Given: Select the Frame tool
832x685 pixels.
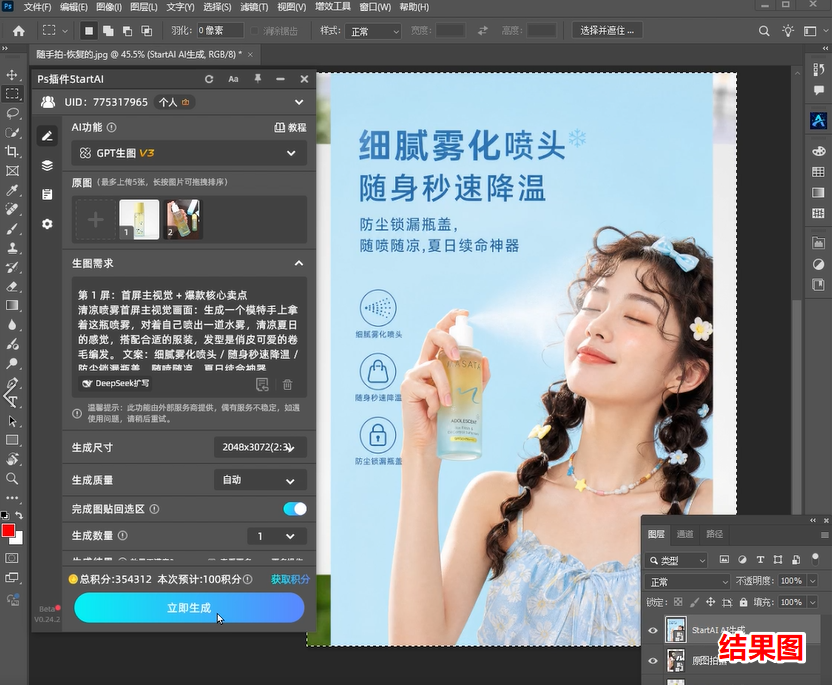Looking at the screenshot, I should 12,170.
